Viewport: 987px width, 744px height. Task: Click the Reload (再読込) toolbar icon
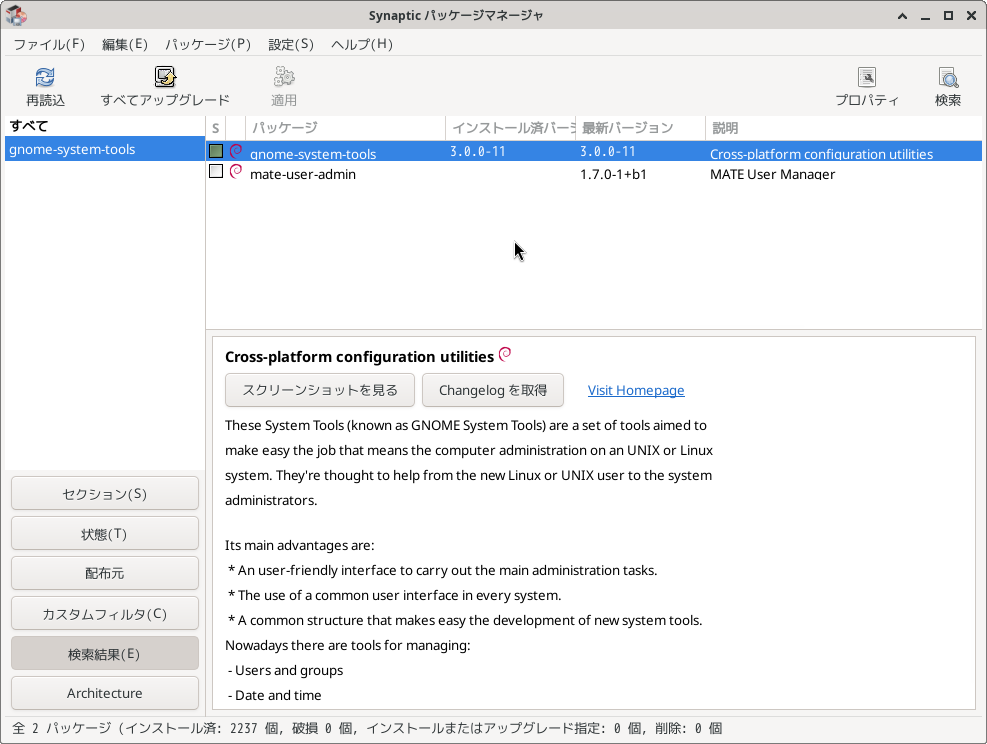click(x=45, y=77)
